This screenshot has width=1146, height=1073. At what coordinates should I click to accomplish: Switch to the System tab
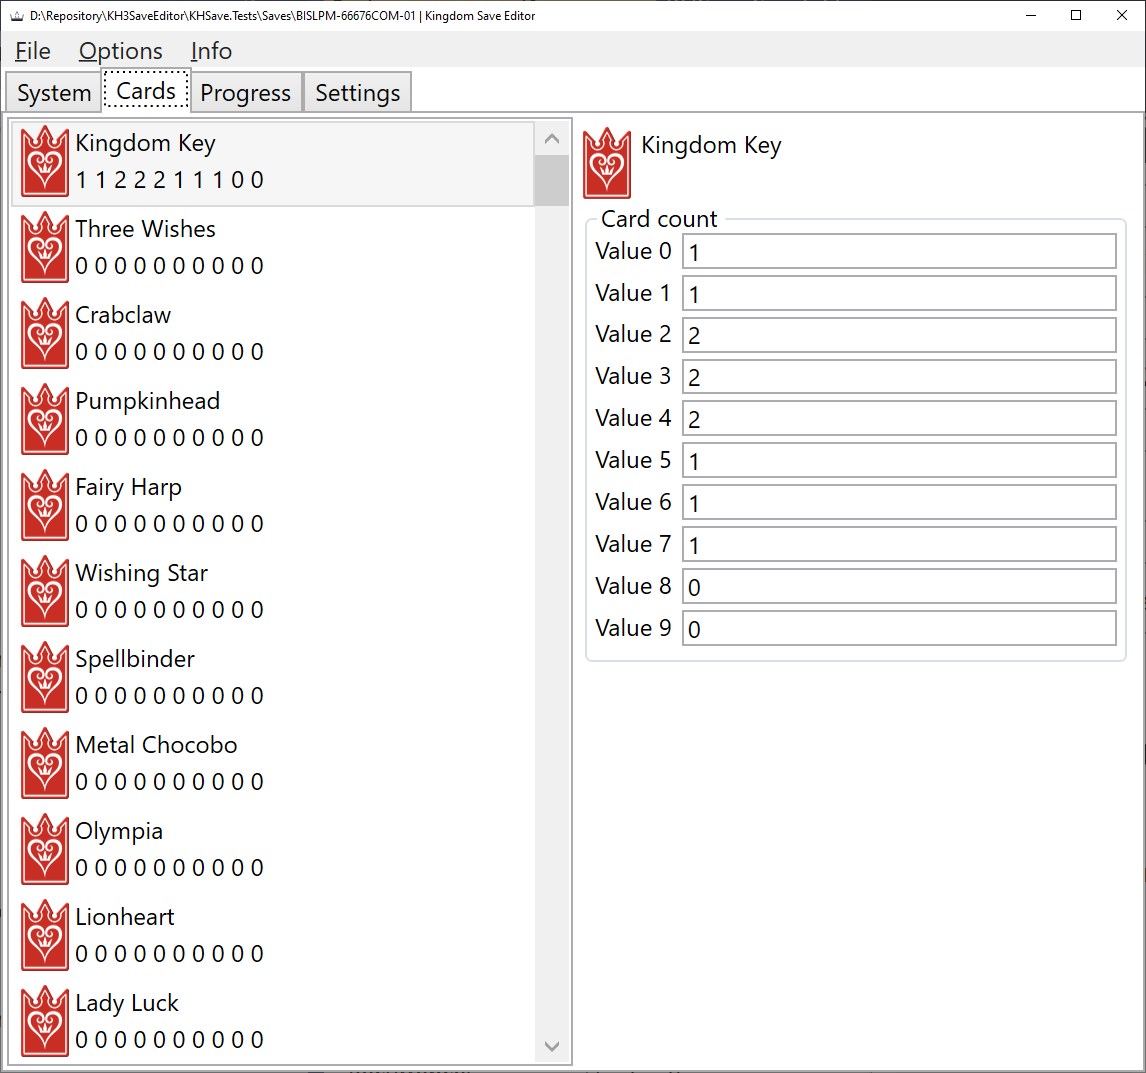(x=54, y=93)
